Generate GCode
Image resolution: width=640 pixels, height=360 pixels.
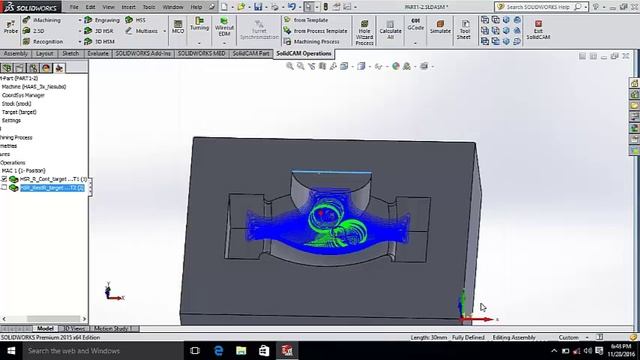pyautogui.click(x=415, y=24)
